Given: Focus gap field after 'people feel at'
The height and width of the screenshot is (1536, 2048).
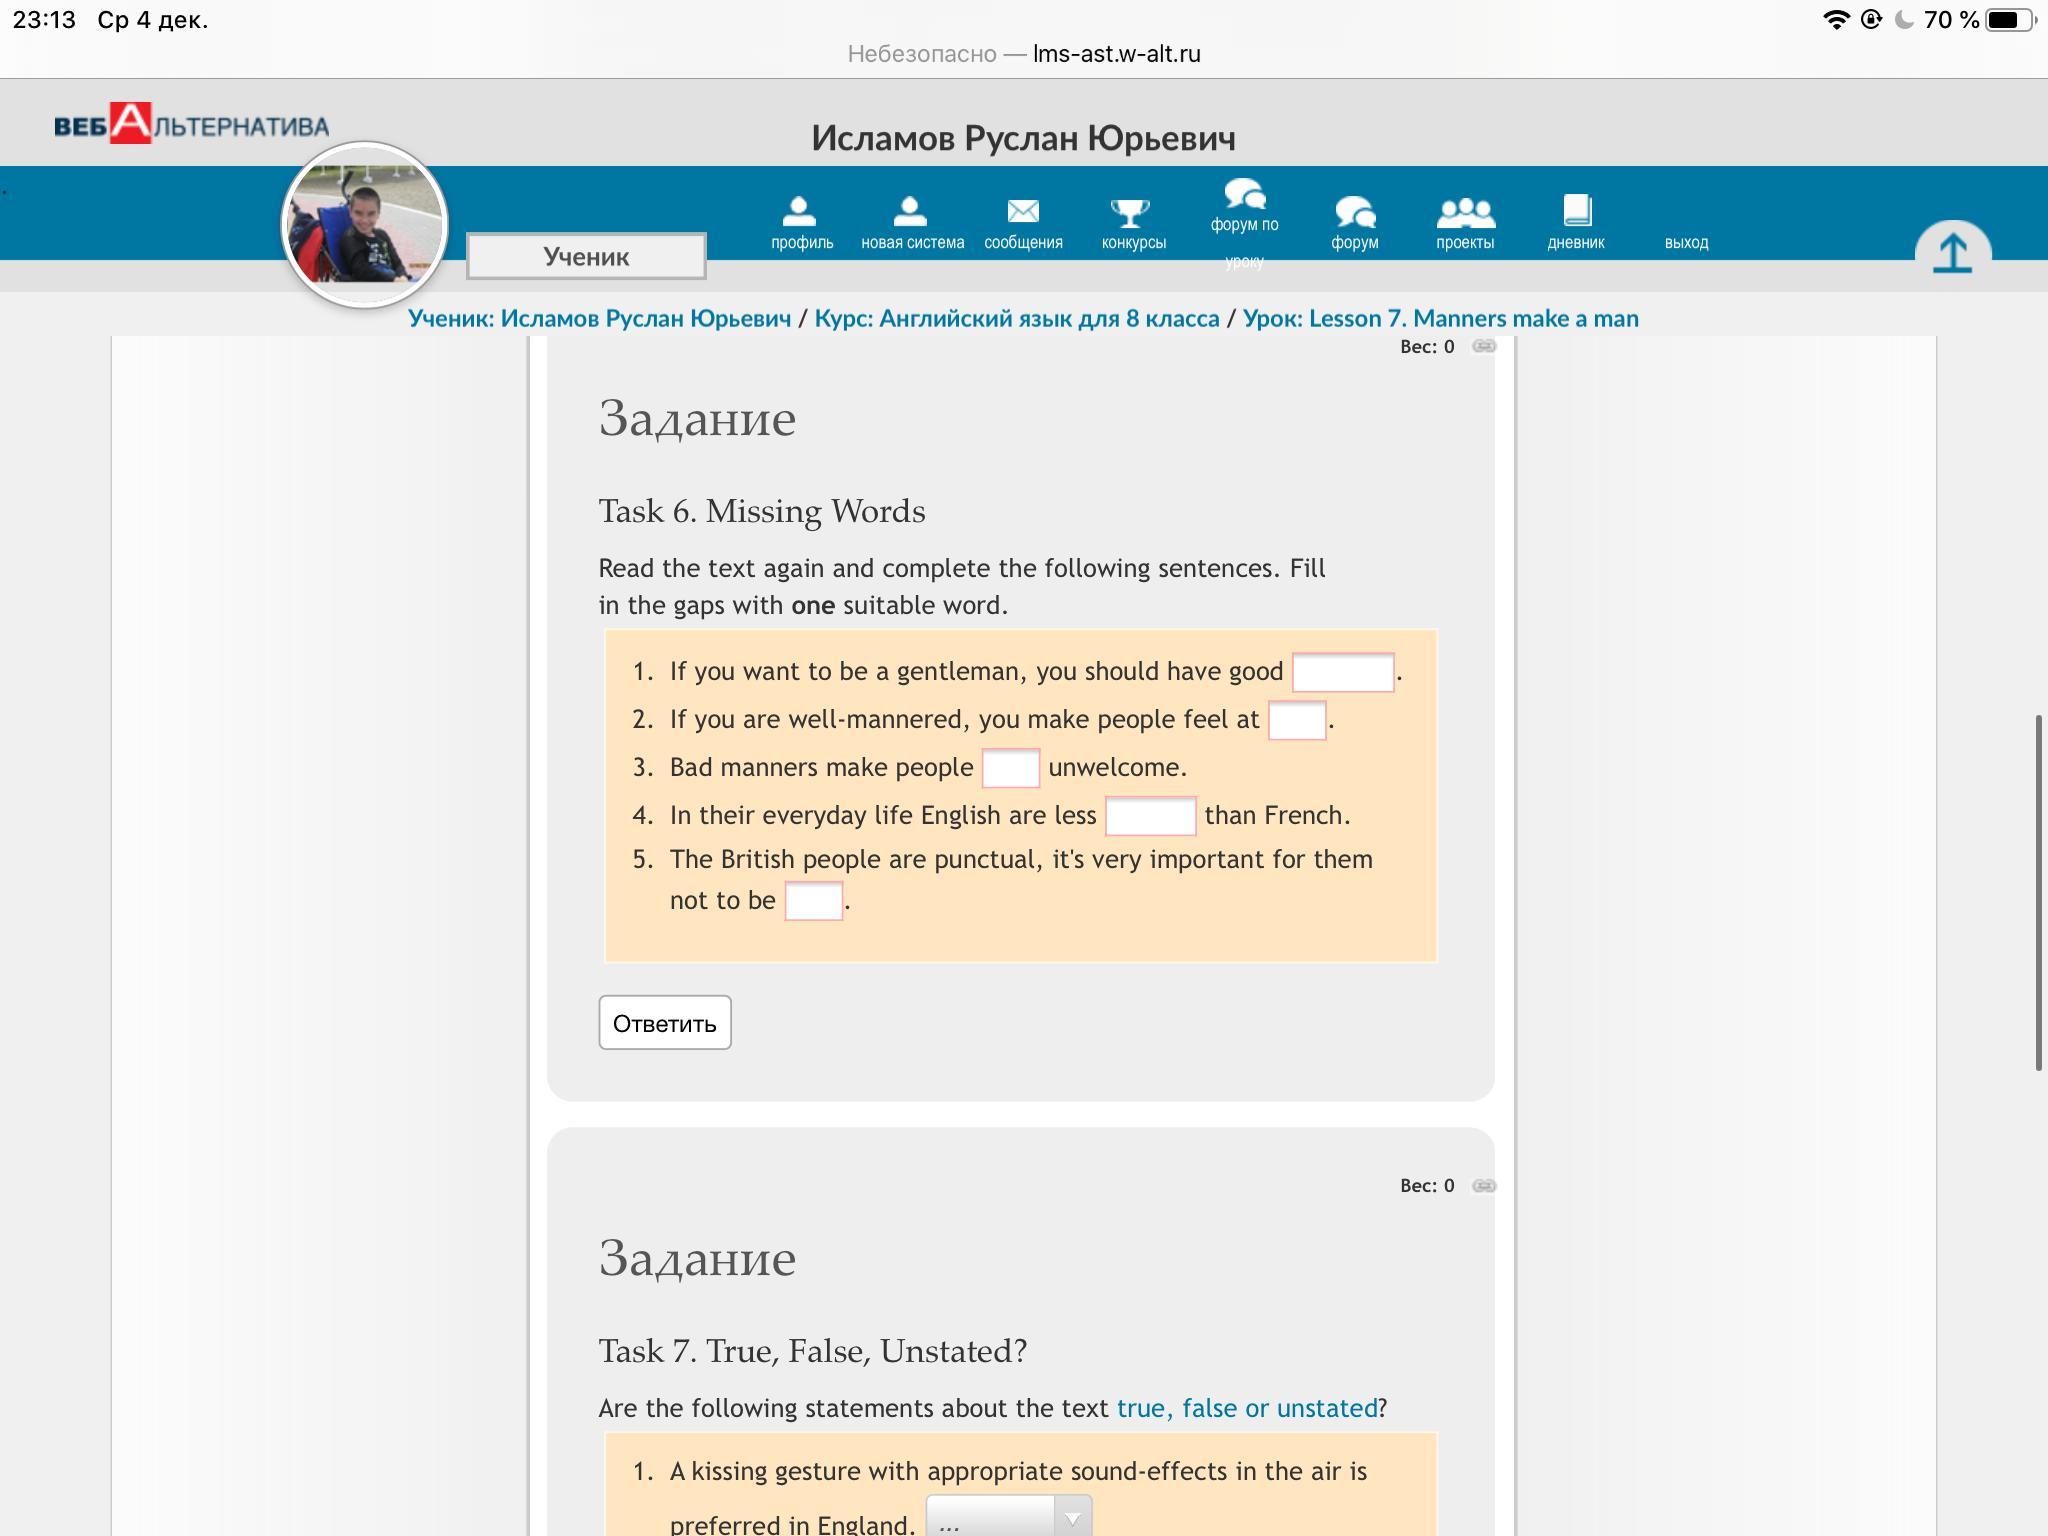Looking at the screenshot, I should (x=1297, y=720).
